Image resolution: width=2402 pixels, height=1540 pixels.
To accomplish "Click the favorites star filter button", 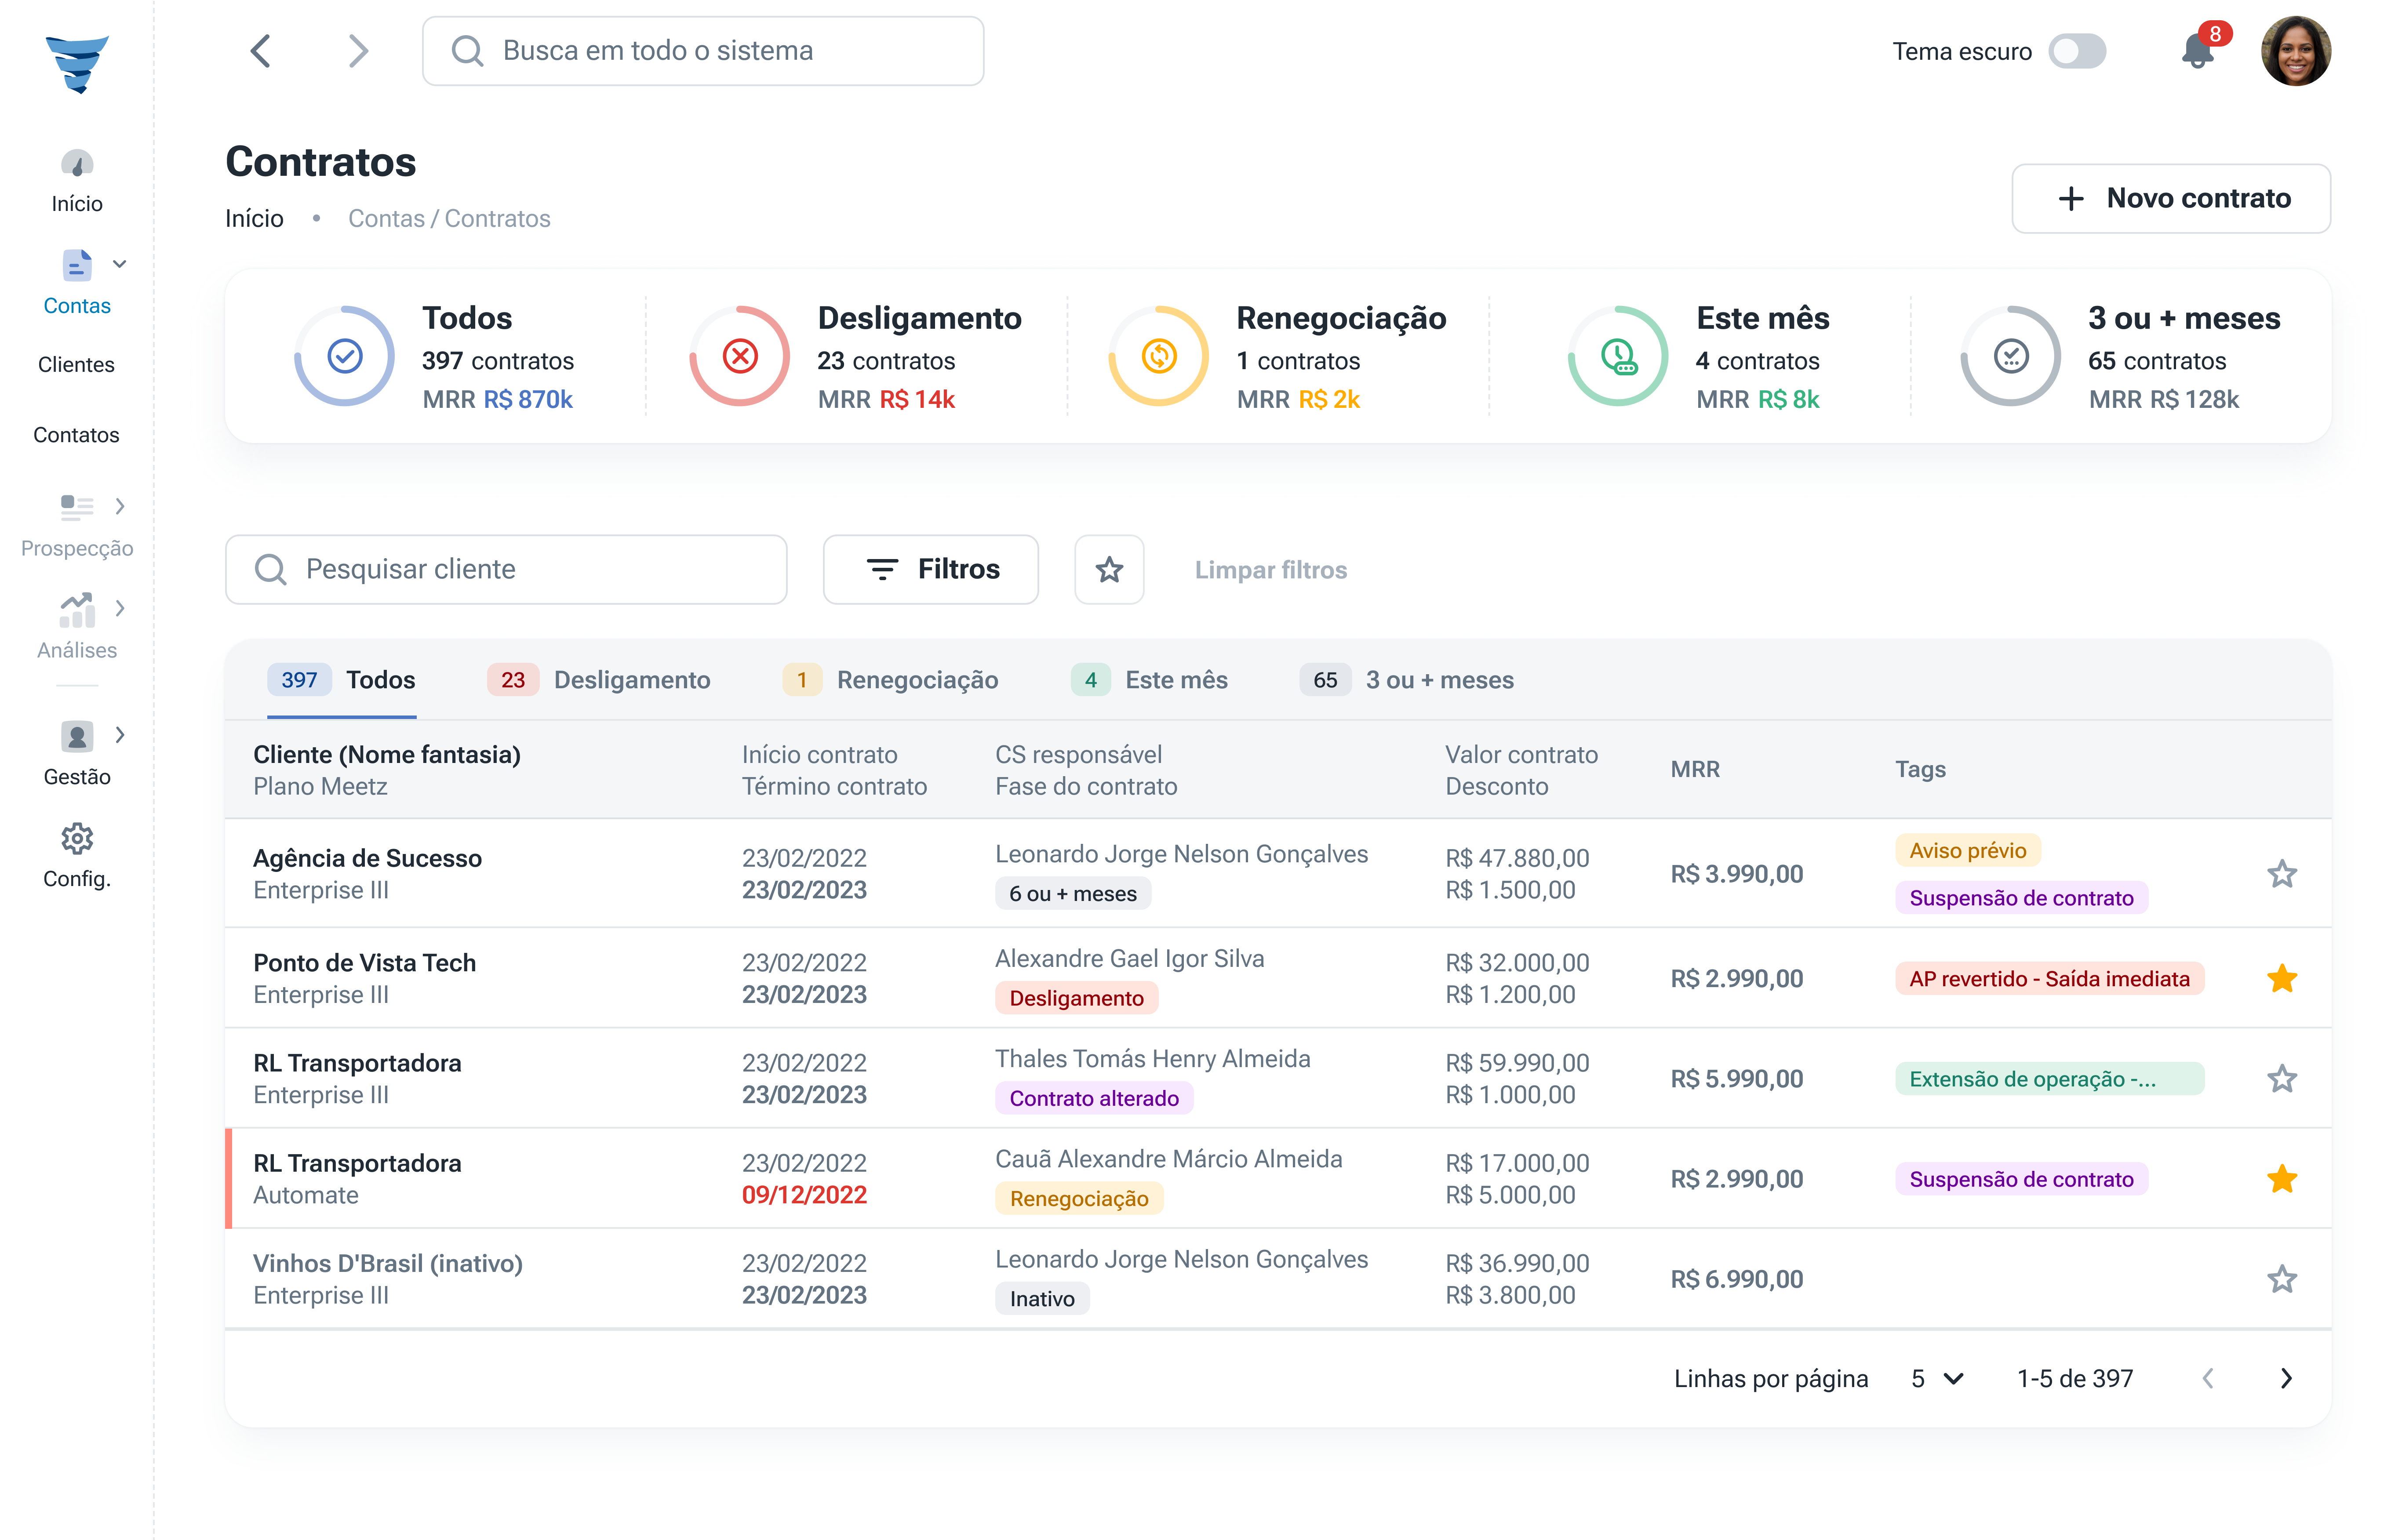I will (1109, 570).
